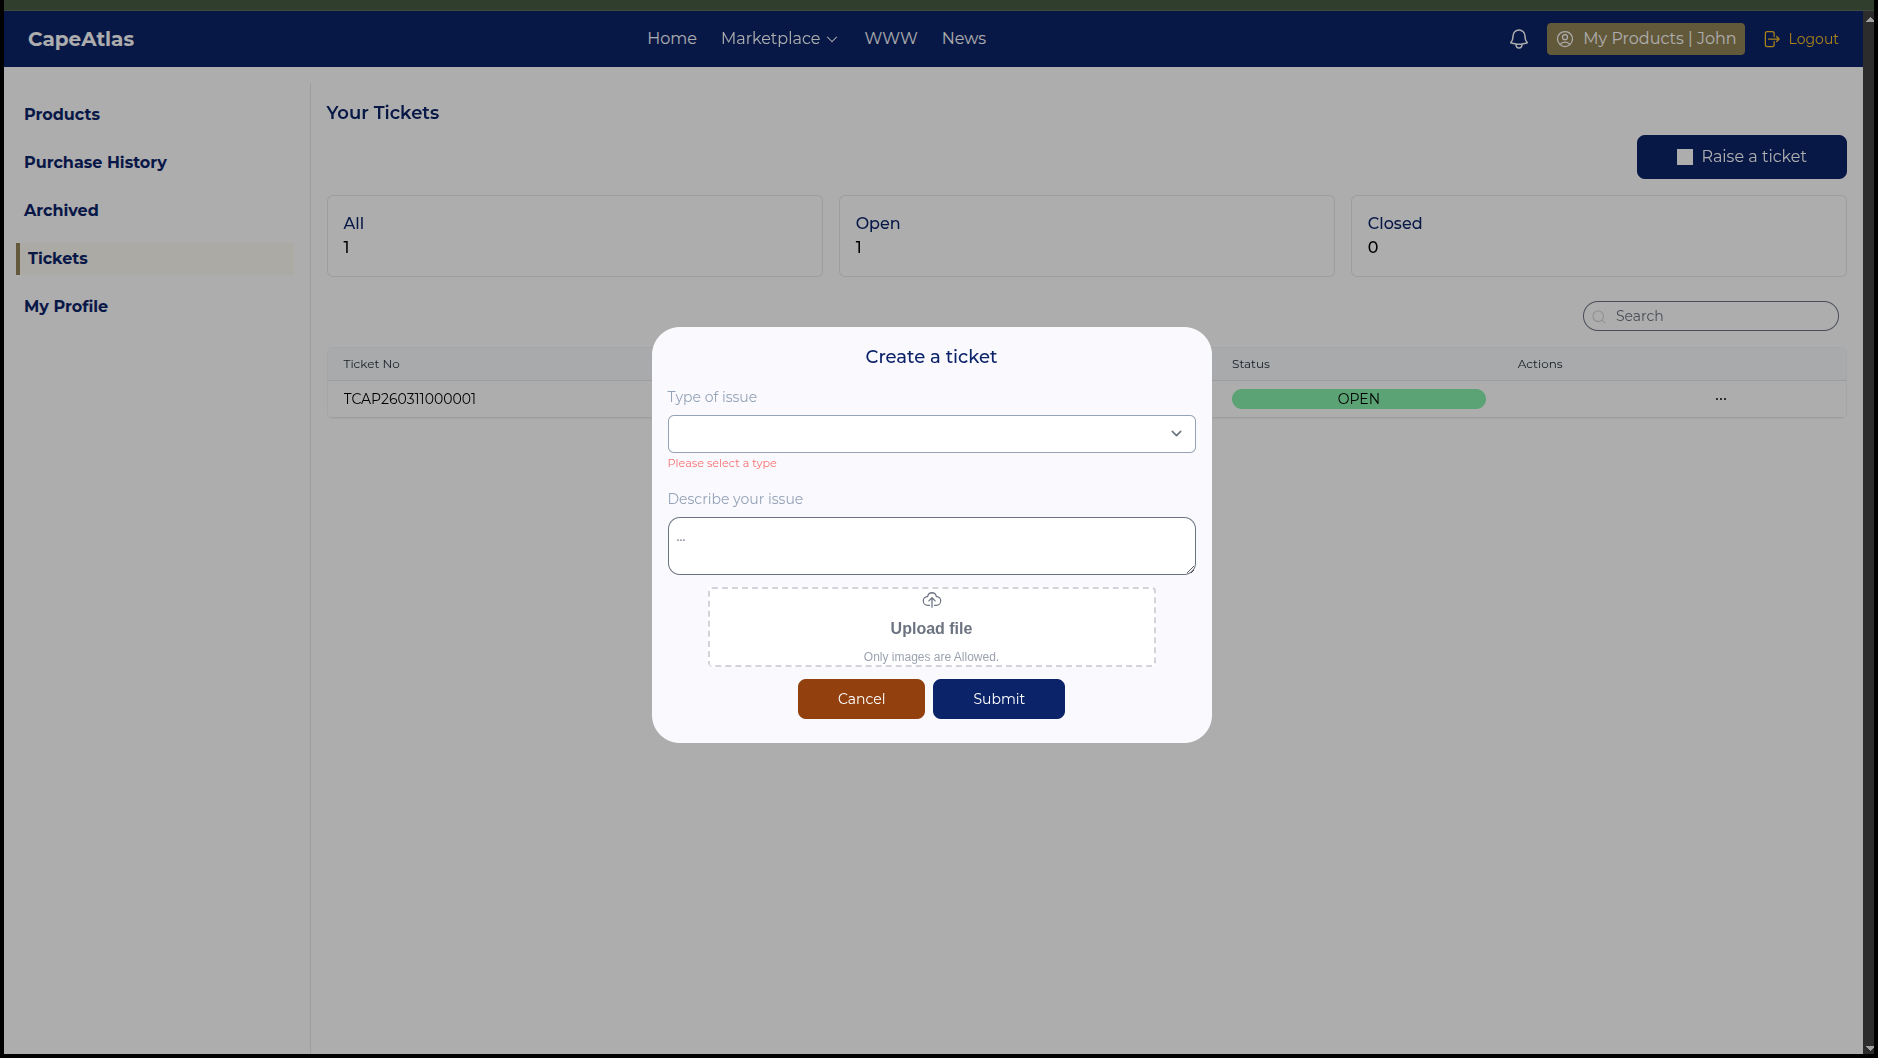Expand the Marketplace menu chevron
Viewport: 1878px width, 1058px height.
832,39
